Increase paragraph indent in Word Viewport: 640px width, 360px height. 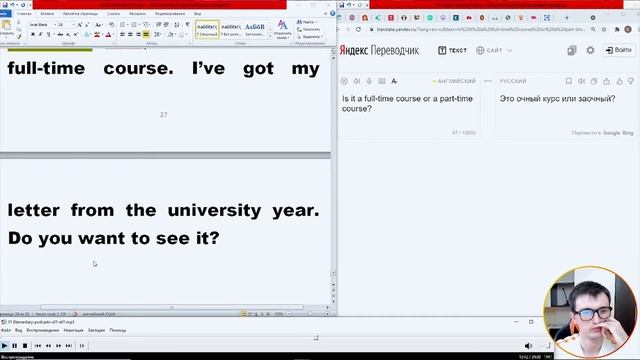[166, 25]
